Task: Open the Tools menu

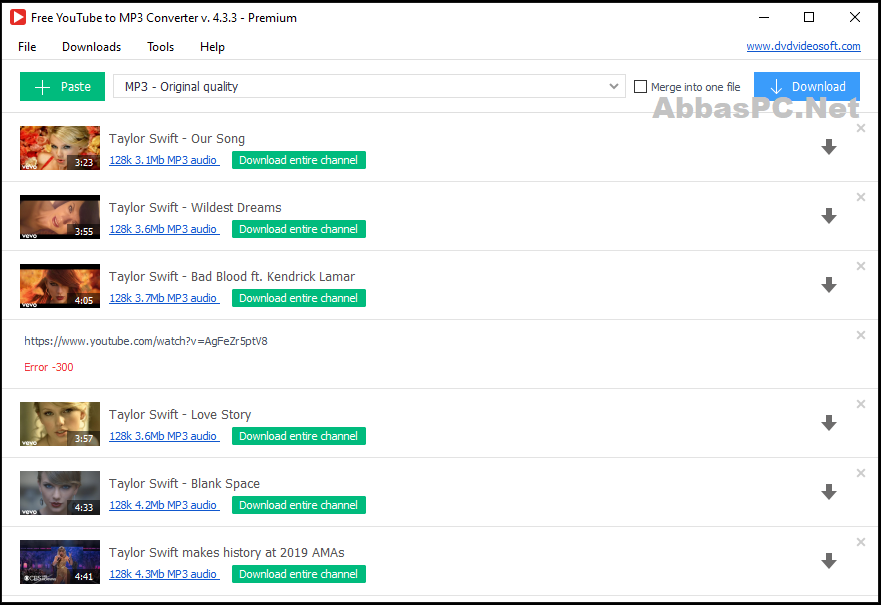Action: click(x=161, y=47)
